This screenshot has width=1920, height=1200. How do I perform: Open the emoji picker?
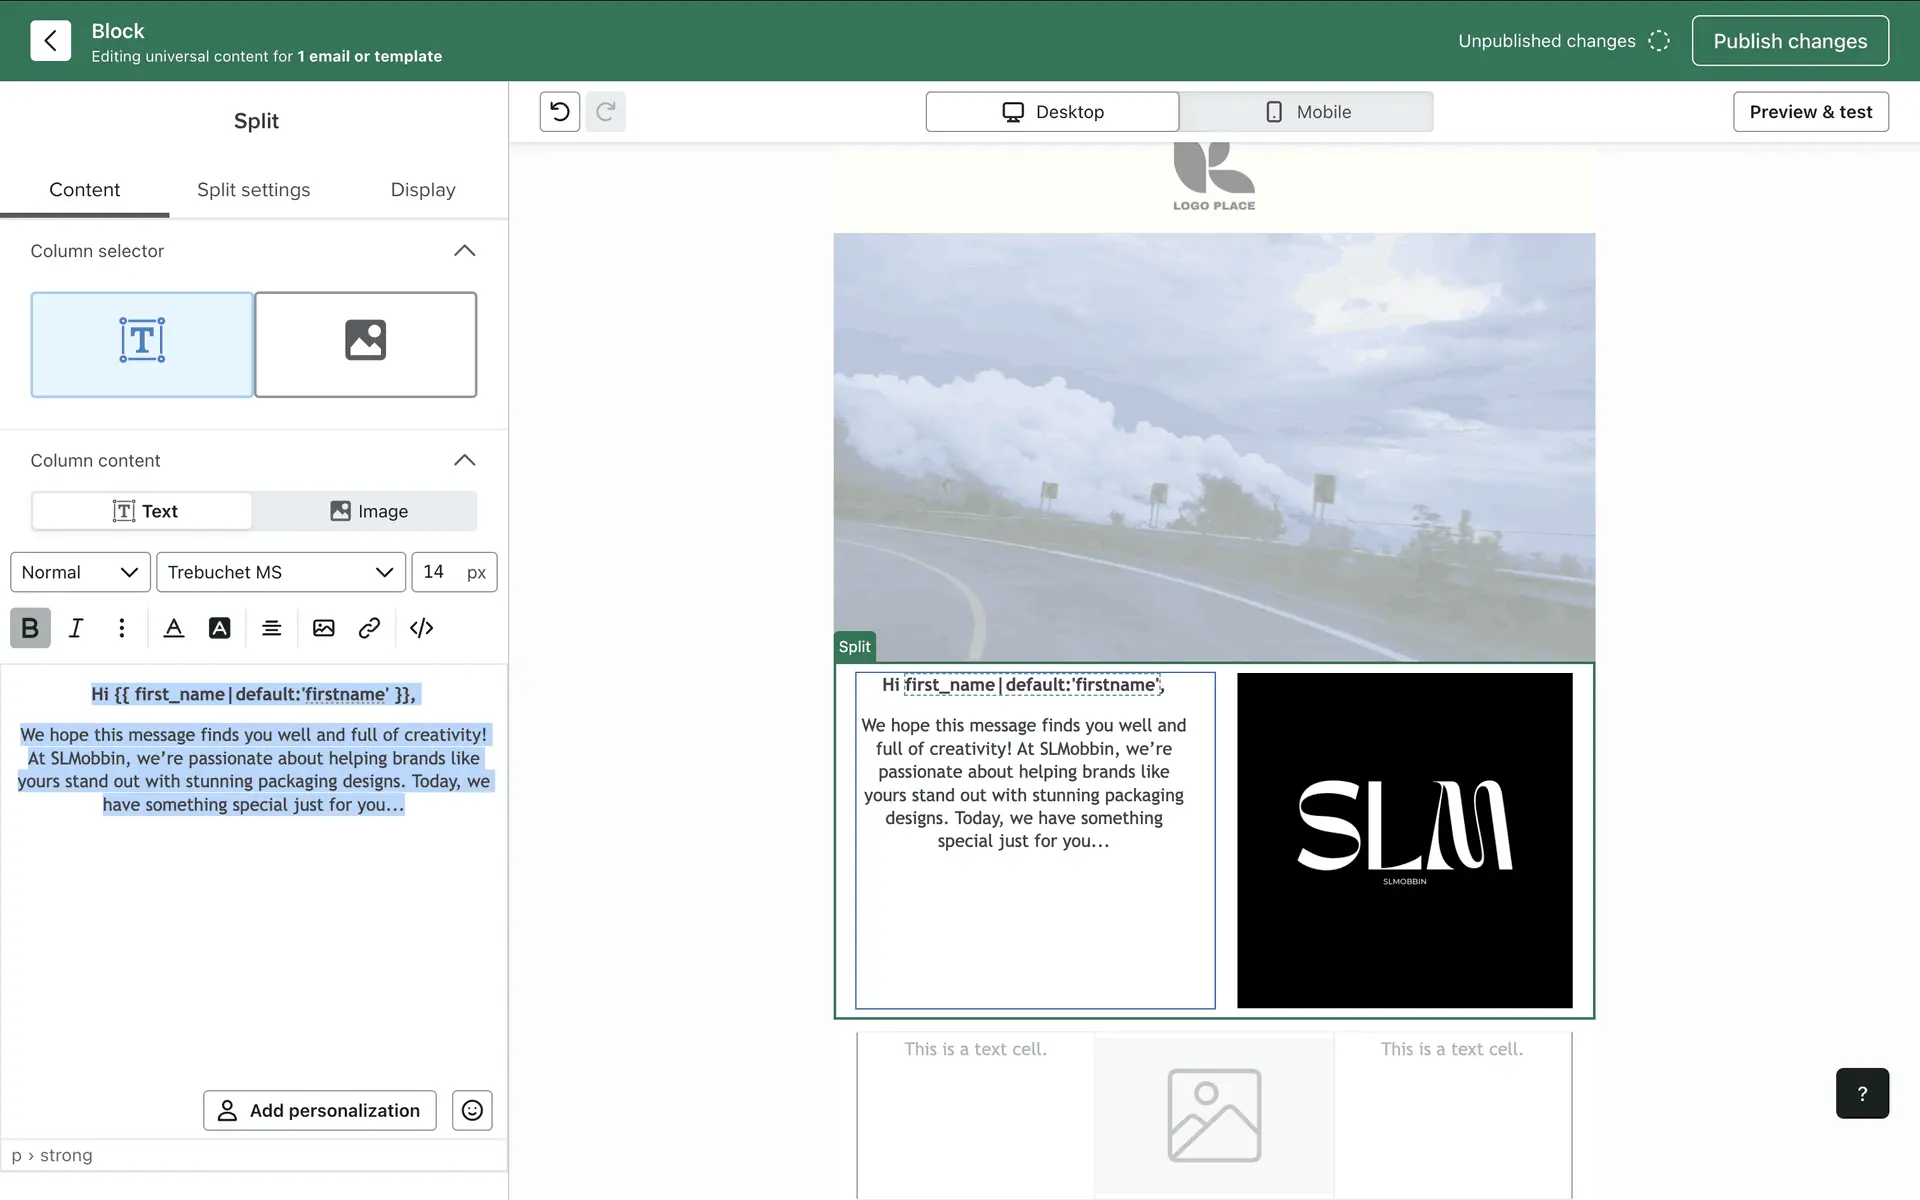(x=472, y=1110)
